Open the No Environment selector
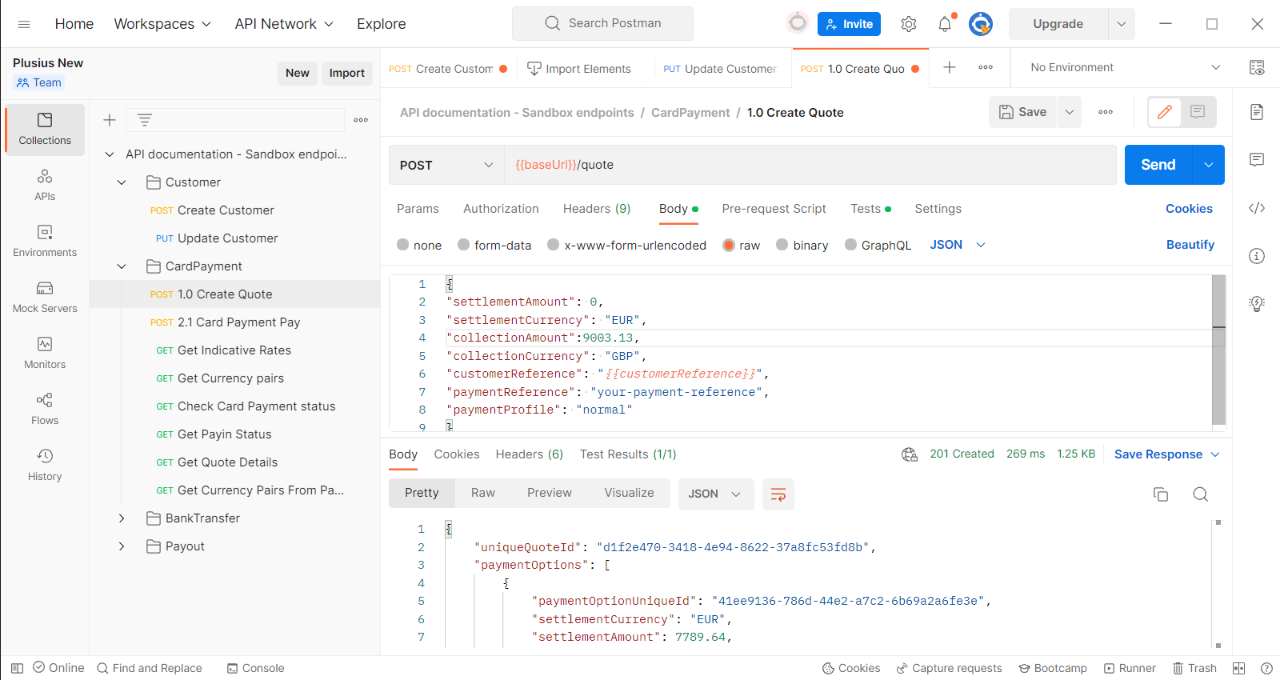Image resolution: width=1280 pixels, height=680 pixels. [x=1125, y=67]
